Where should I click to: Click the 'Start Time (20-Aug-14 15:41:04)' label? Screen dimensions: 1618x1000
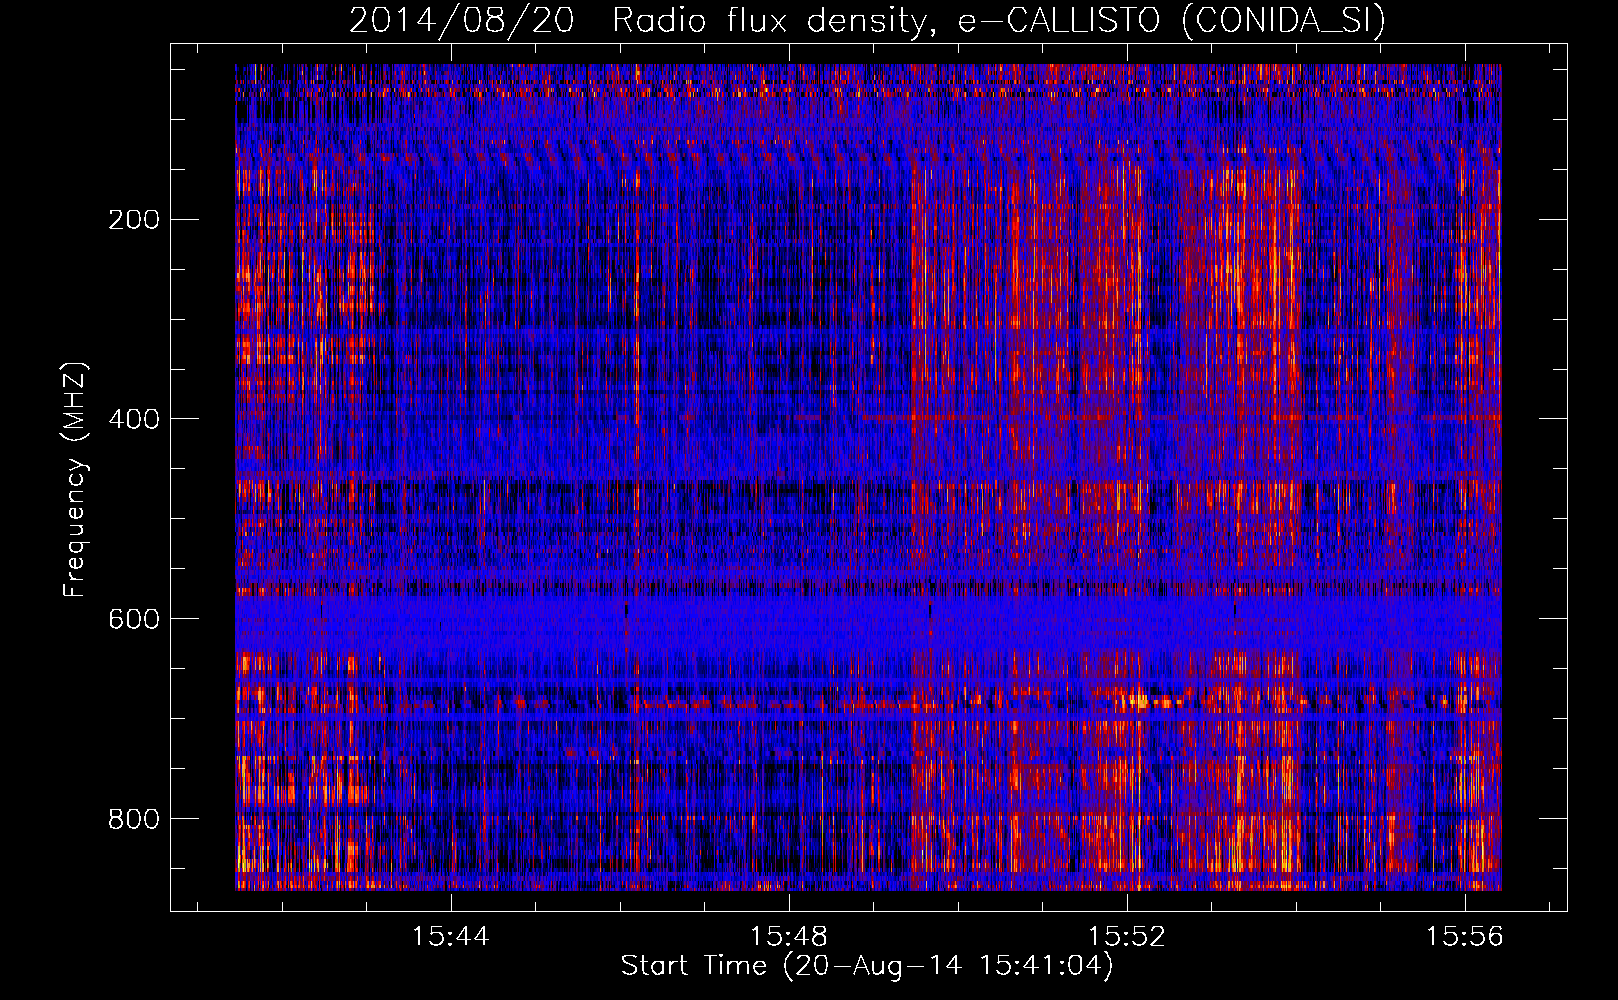pyautogui.click(x=867, y=966)
